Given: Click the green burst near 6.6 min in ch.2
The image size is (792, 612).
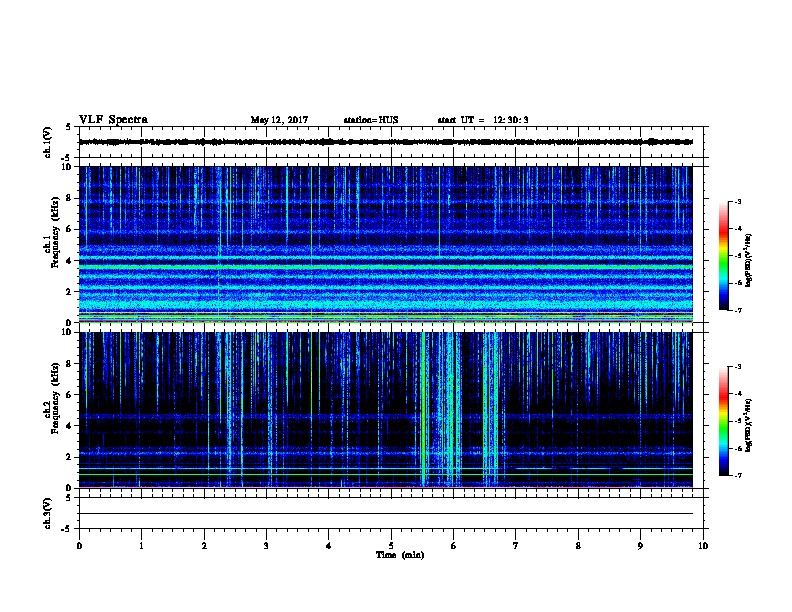Looking at the screenshot, I should (490, 409).
